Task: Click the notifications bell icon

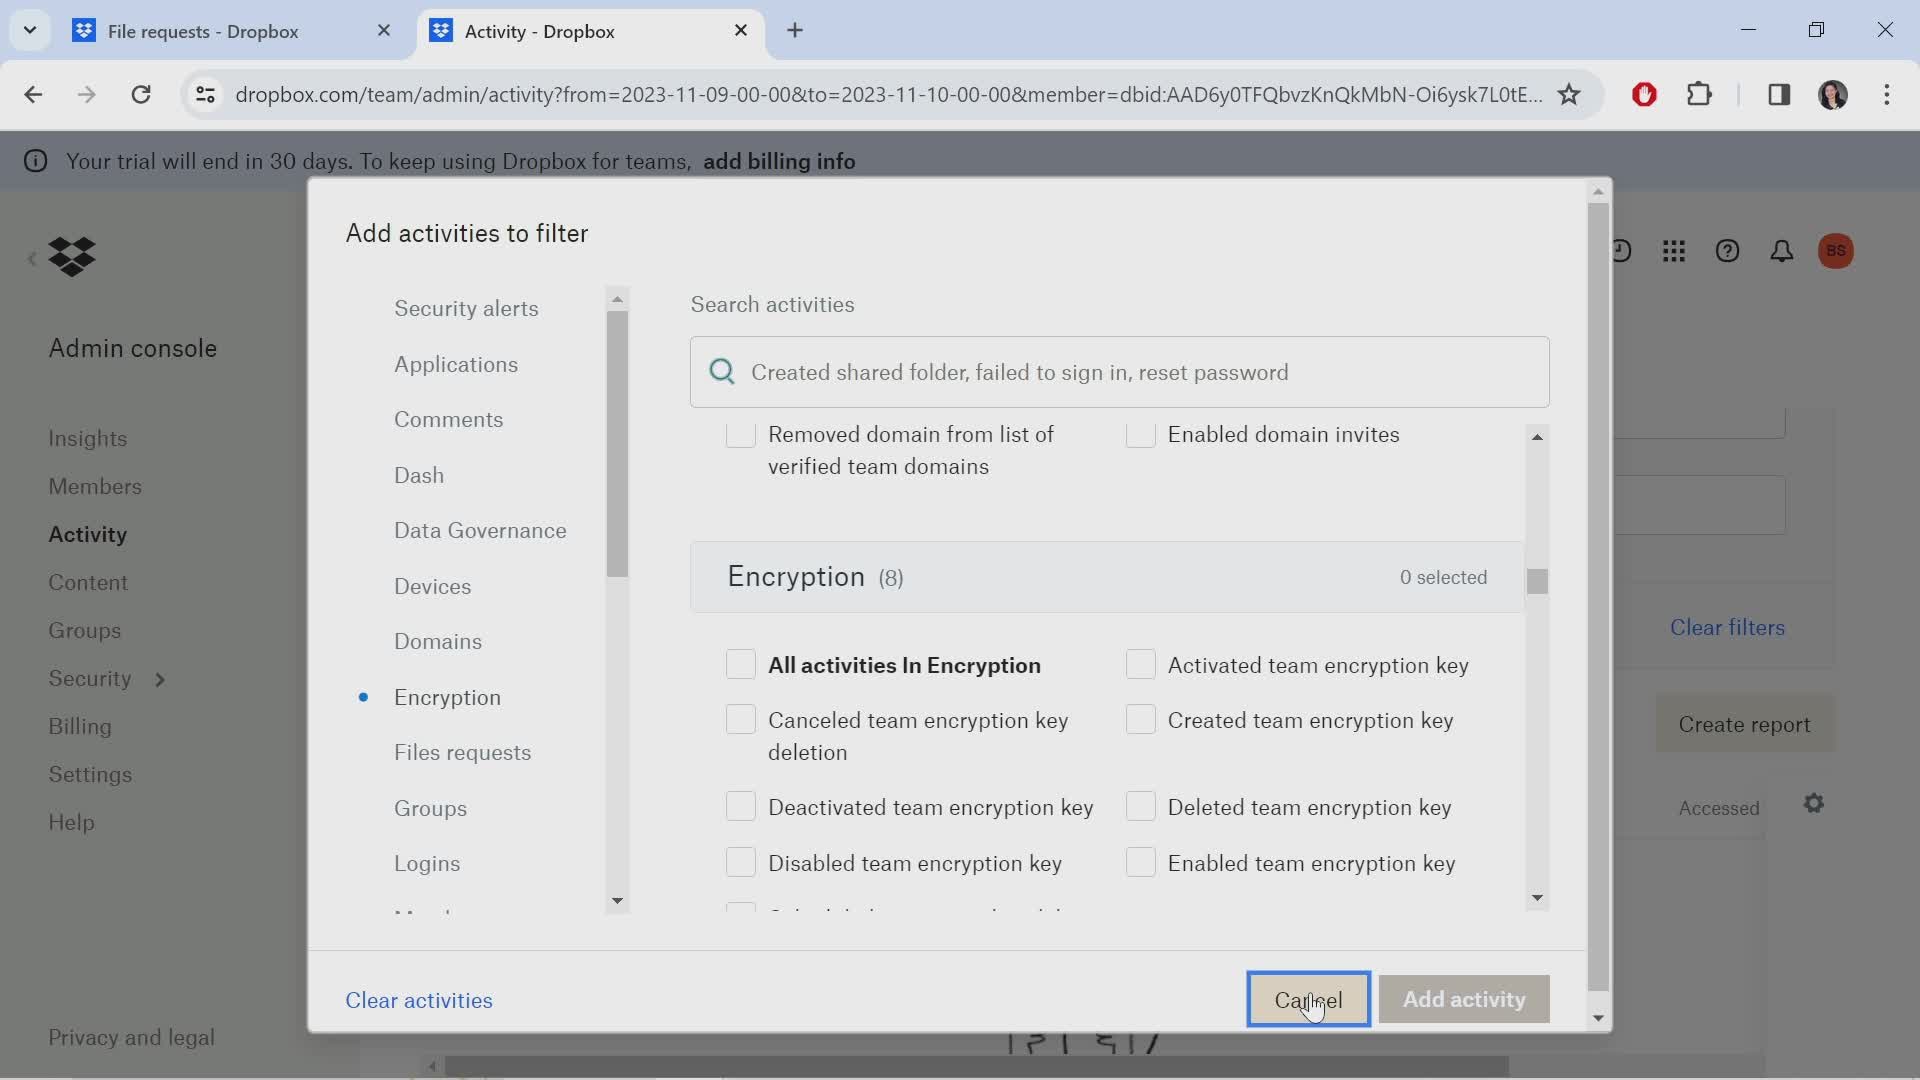Action: (x=1780, y=251)
